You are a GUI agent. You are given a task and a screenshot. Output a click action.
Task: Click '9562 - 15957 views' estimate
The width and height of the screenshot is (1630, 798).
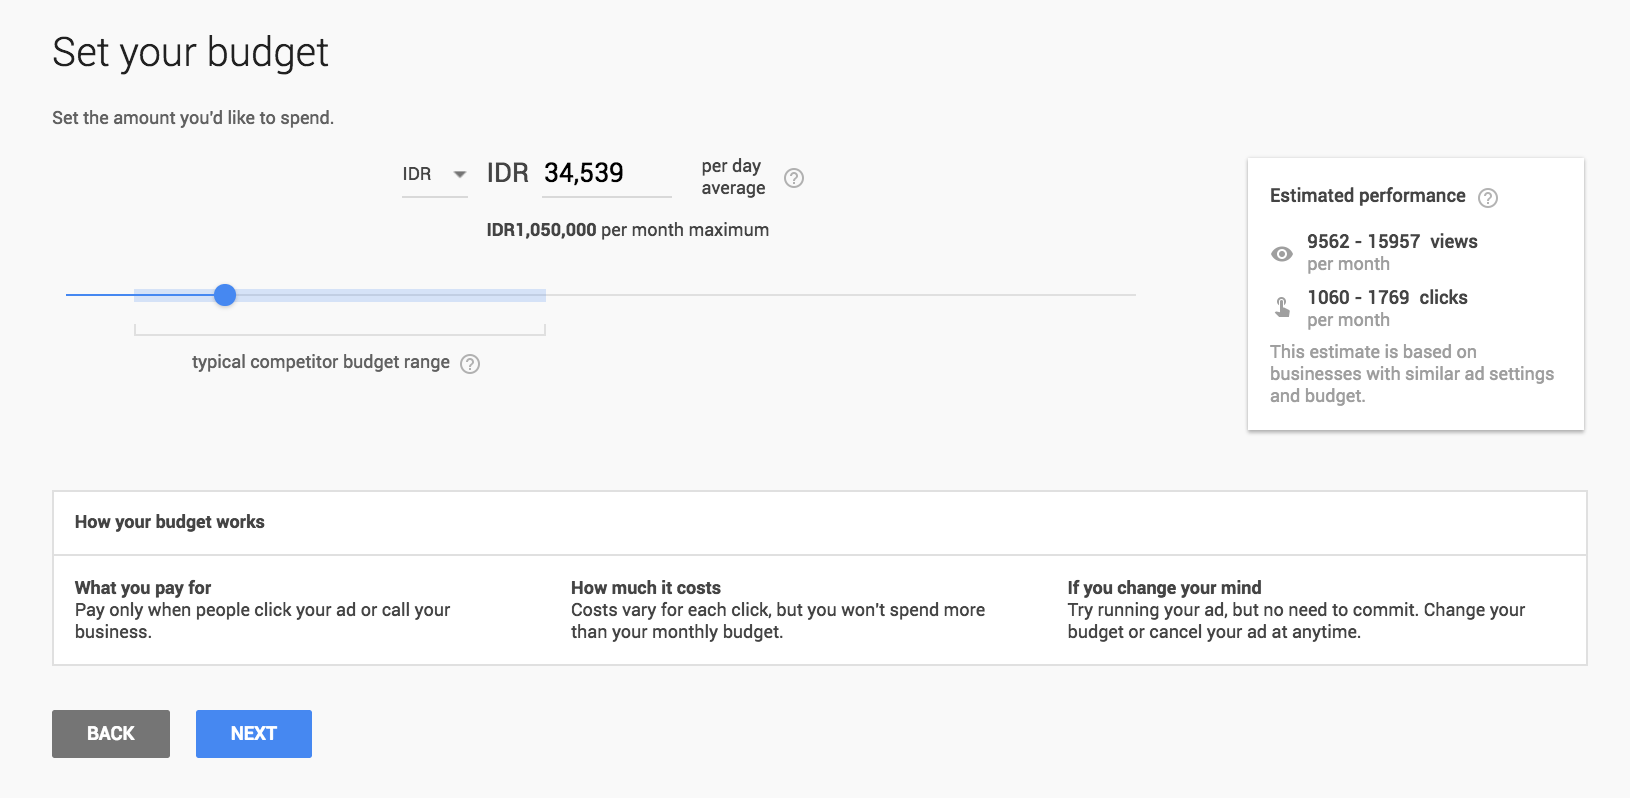pyautogui.click(x=1392, y=242)
